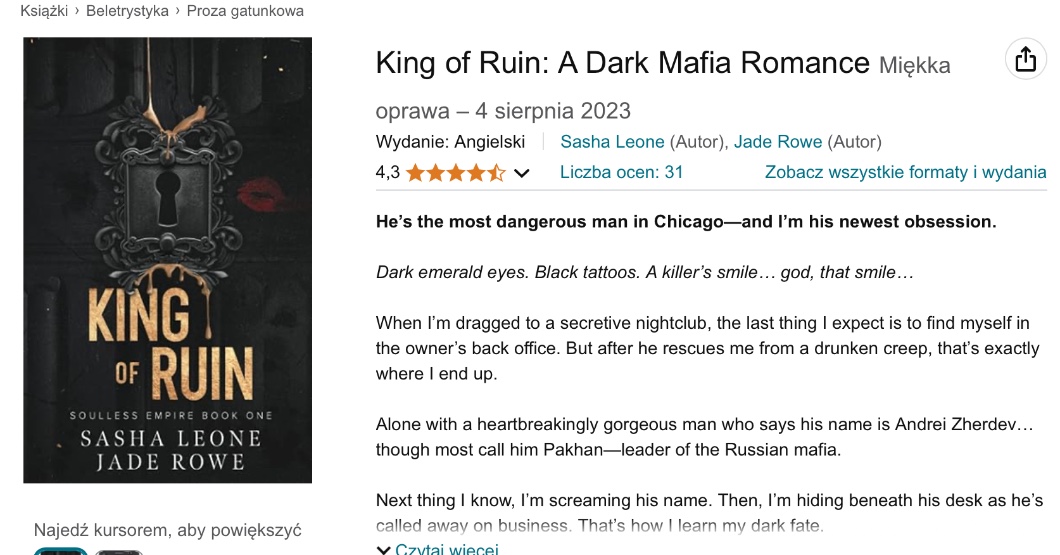Open the Beletrystyka breadcrumb category
The image size is (1060, 555).
pyautogui.click(x=127, y=11)
